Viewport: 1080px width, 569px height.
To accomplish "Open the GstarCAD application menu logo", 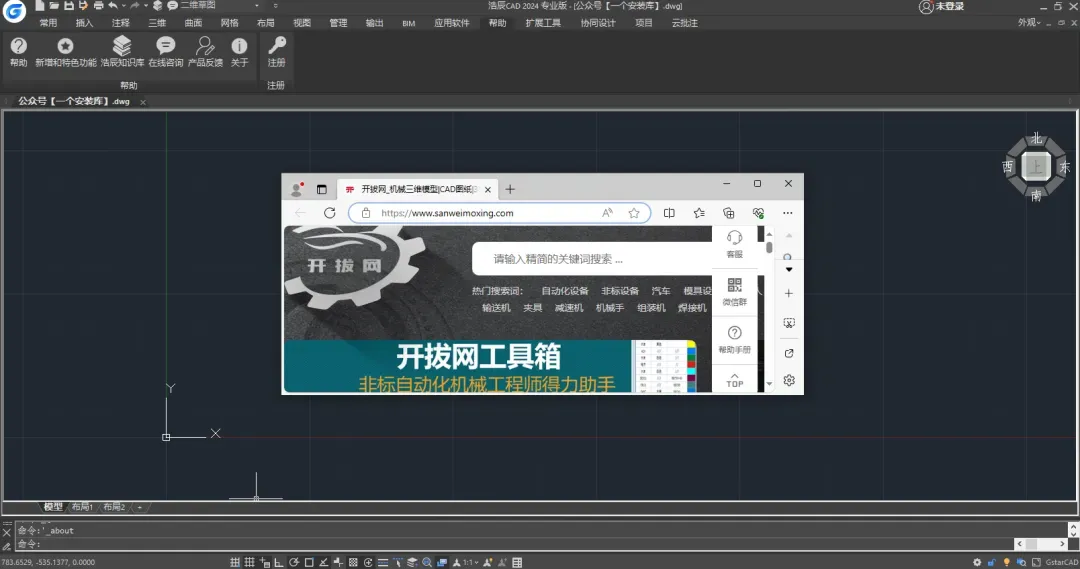I will tap(14, 10).
